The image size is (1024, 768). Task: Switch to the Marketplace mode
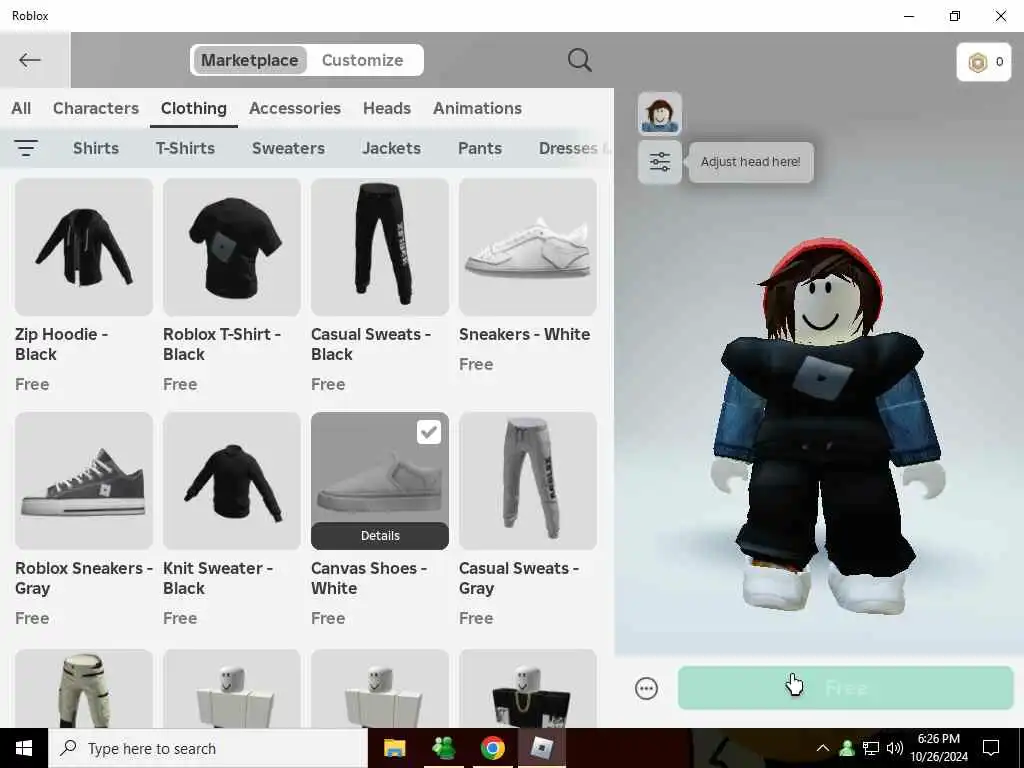pos(249,60)
